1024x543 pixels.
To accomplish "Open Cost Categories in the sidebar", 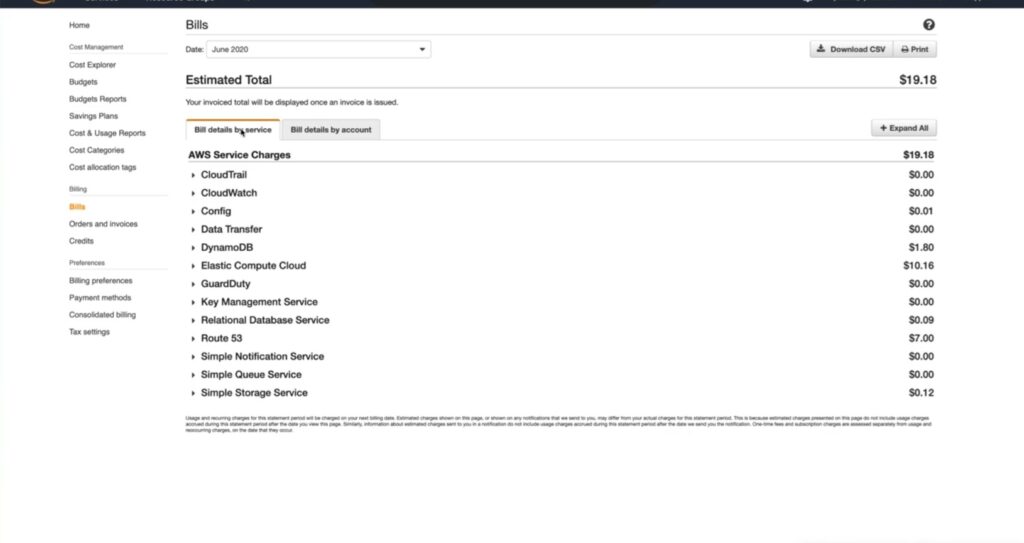I will click(x=96, y=150).
